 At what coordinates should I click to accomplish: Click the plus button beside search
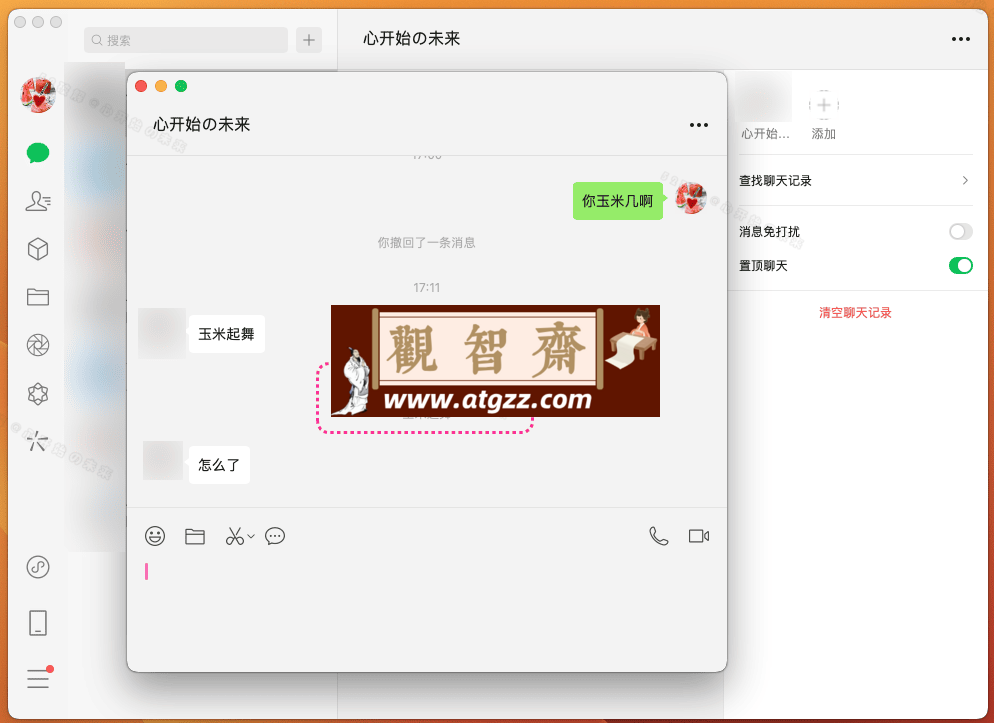click(309, 40)
